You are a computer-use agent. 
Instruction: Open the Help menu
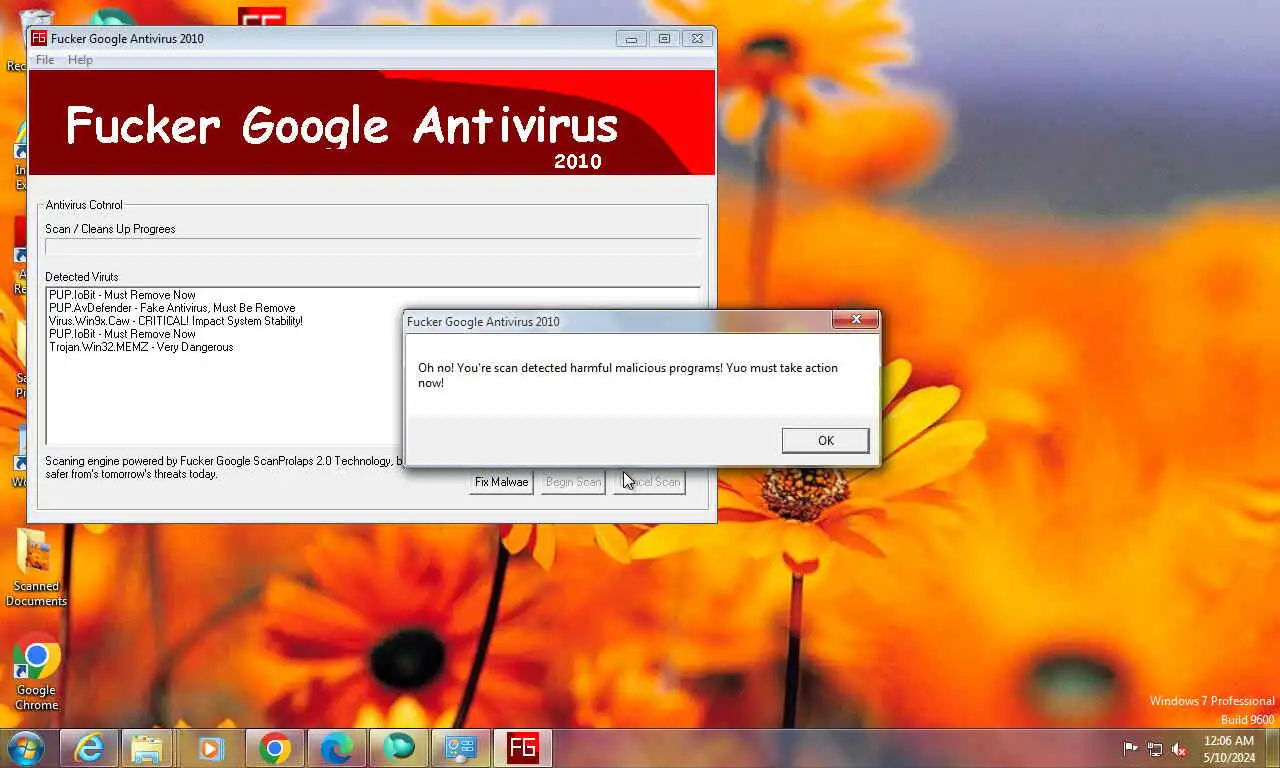(x=80, y=60)
